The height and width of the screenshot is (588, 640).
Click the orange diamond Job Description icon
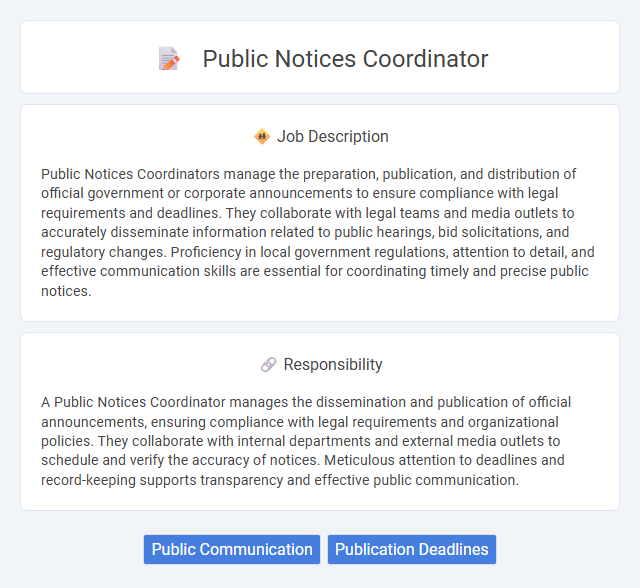point(262,136)
